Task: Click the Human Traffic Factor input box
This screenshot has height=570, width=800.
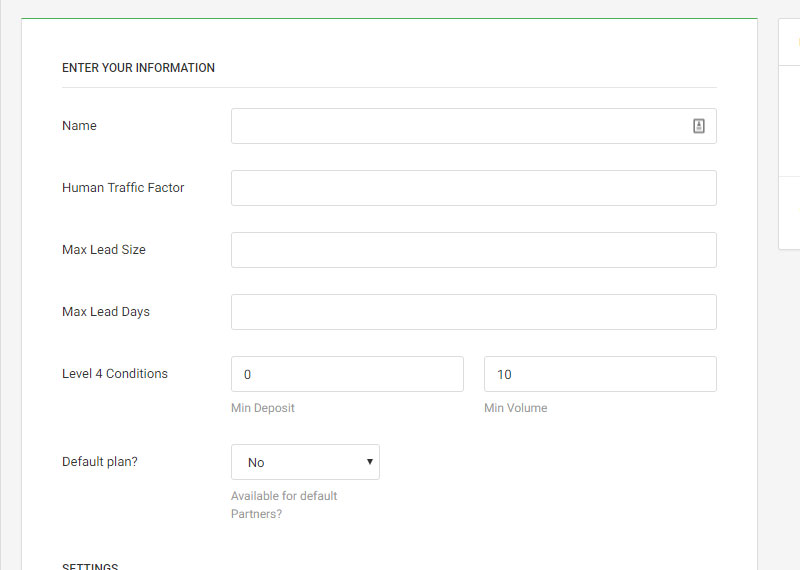Action: [473, 188]
